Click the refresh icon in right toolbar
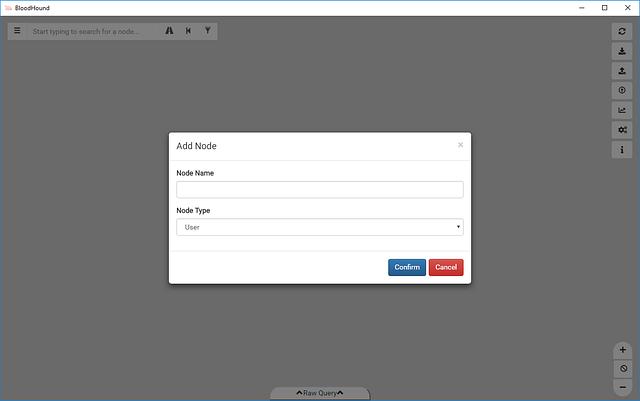Image resolution: width=640 pixels, height=401 pixels. [x=622, y=31]
